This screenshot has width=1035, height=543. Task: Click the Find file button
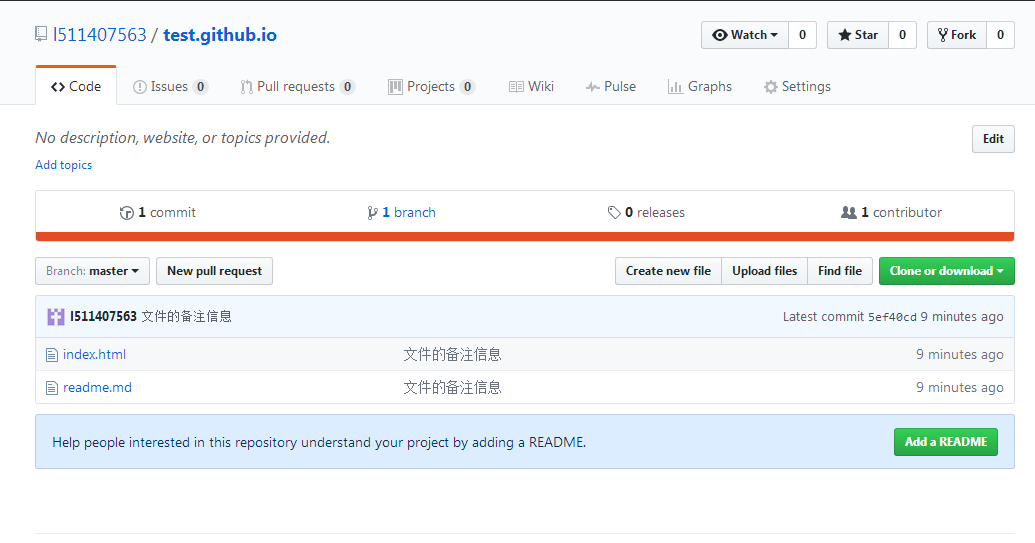click(840, 271)
